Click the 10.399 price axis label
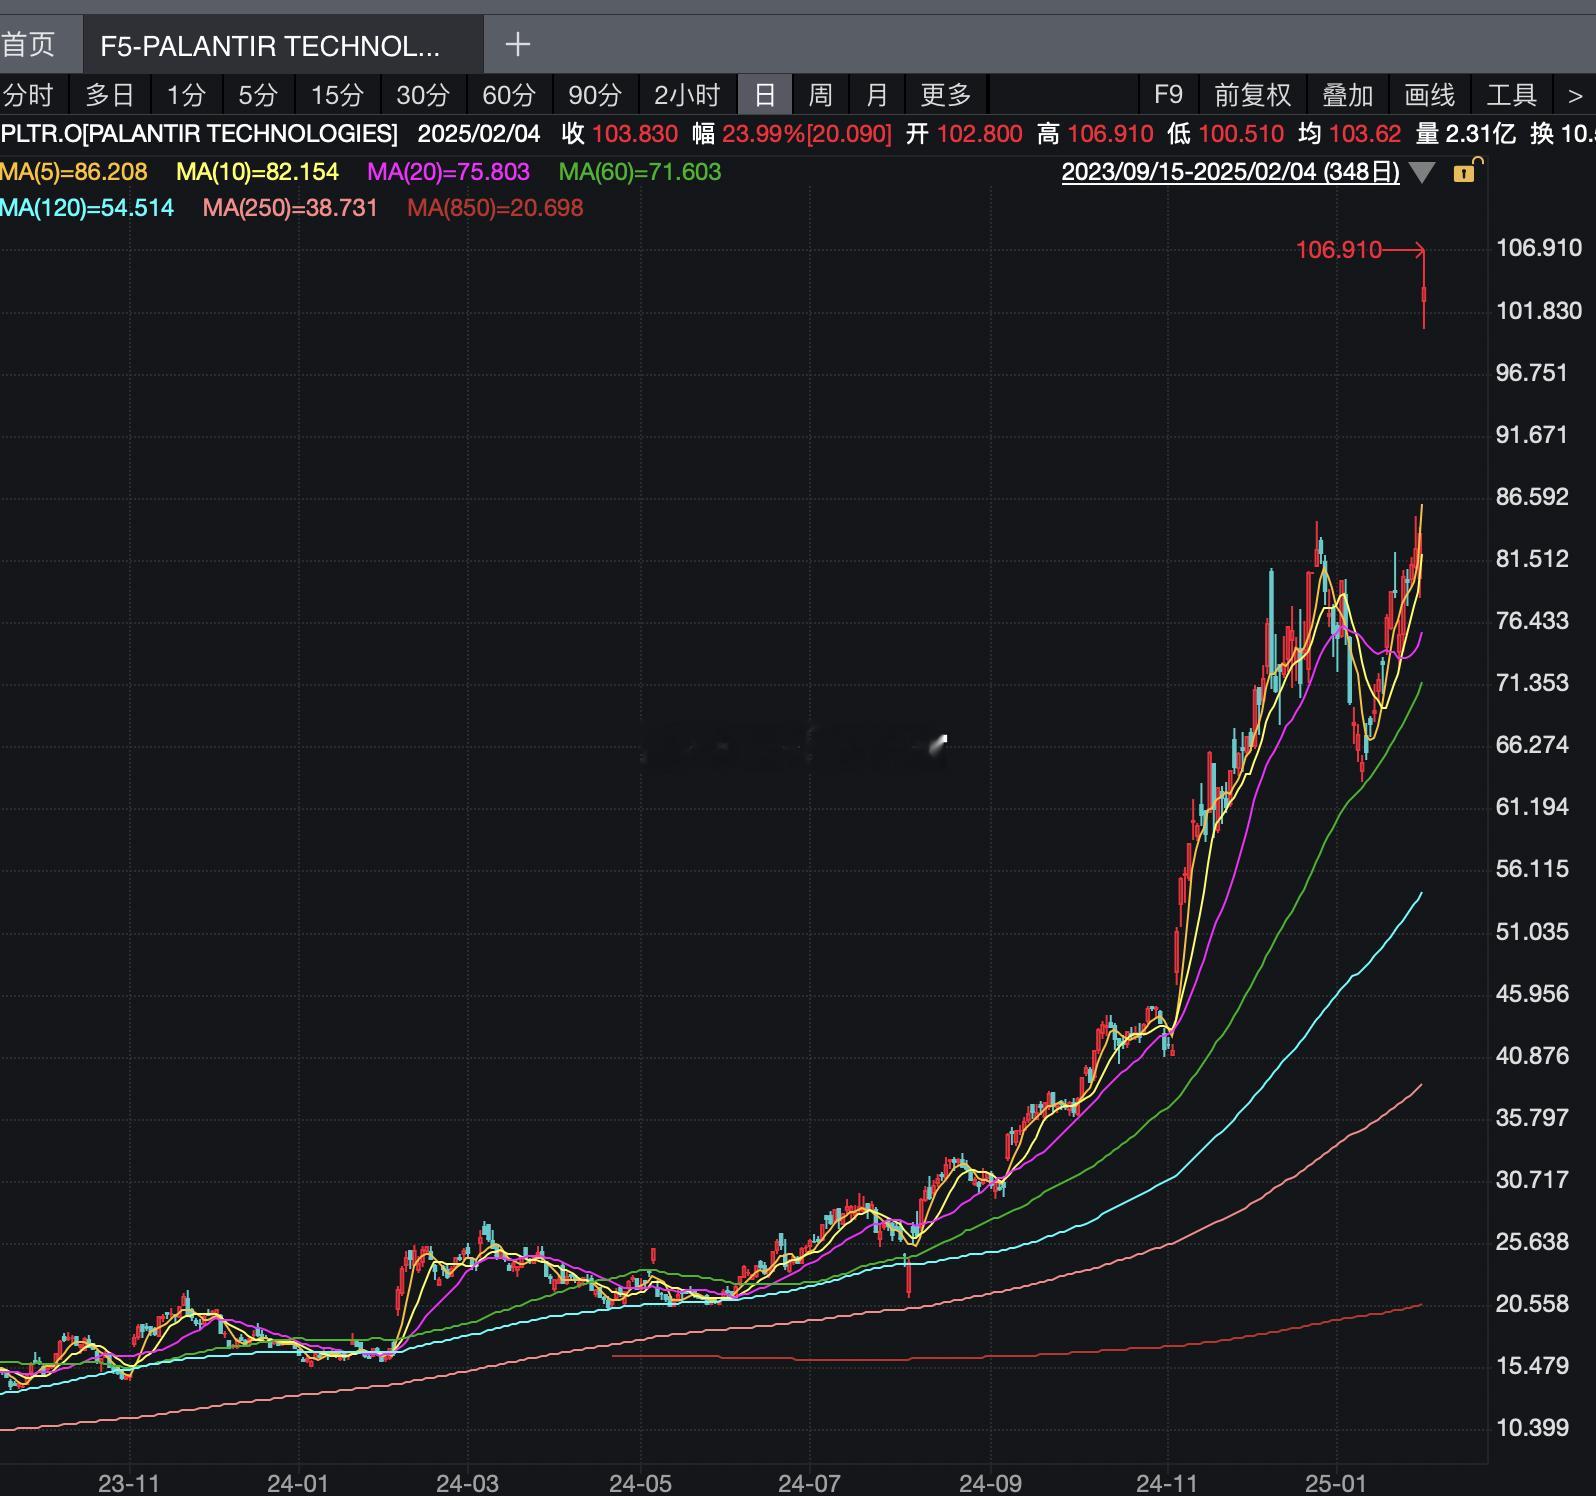 point(1532,1428)
